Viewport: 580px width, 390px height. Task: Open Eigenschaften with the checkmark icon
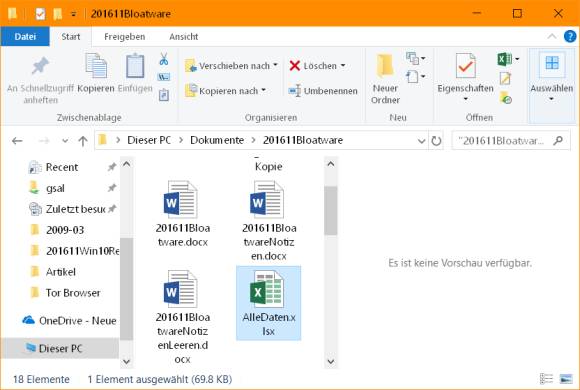point(465,66)
